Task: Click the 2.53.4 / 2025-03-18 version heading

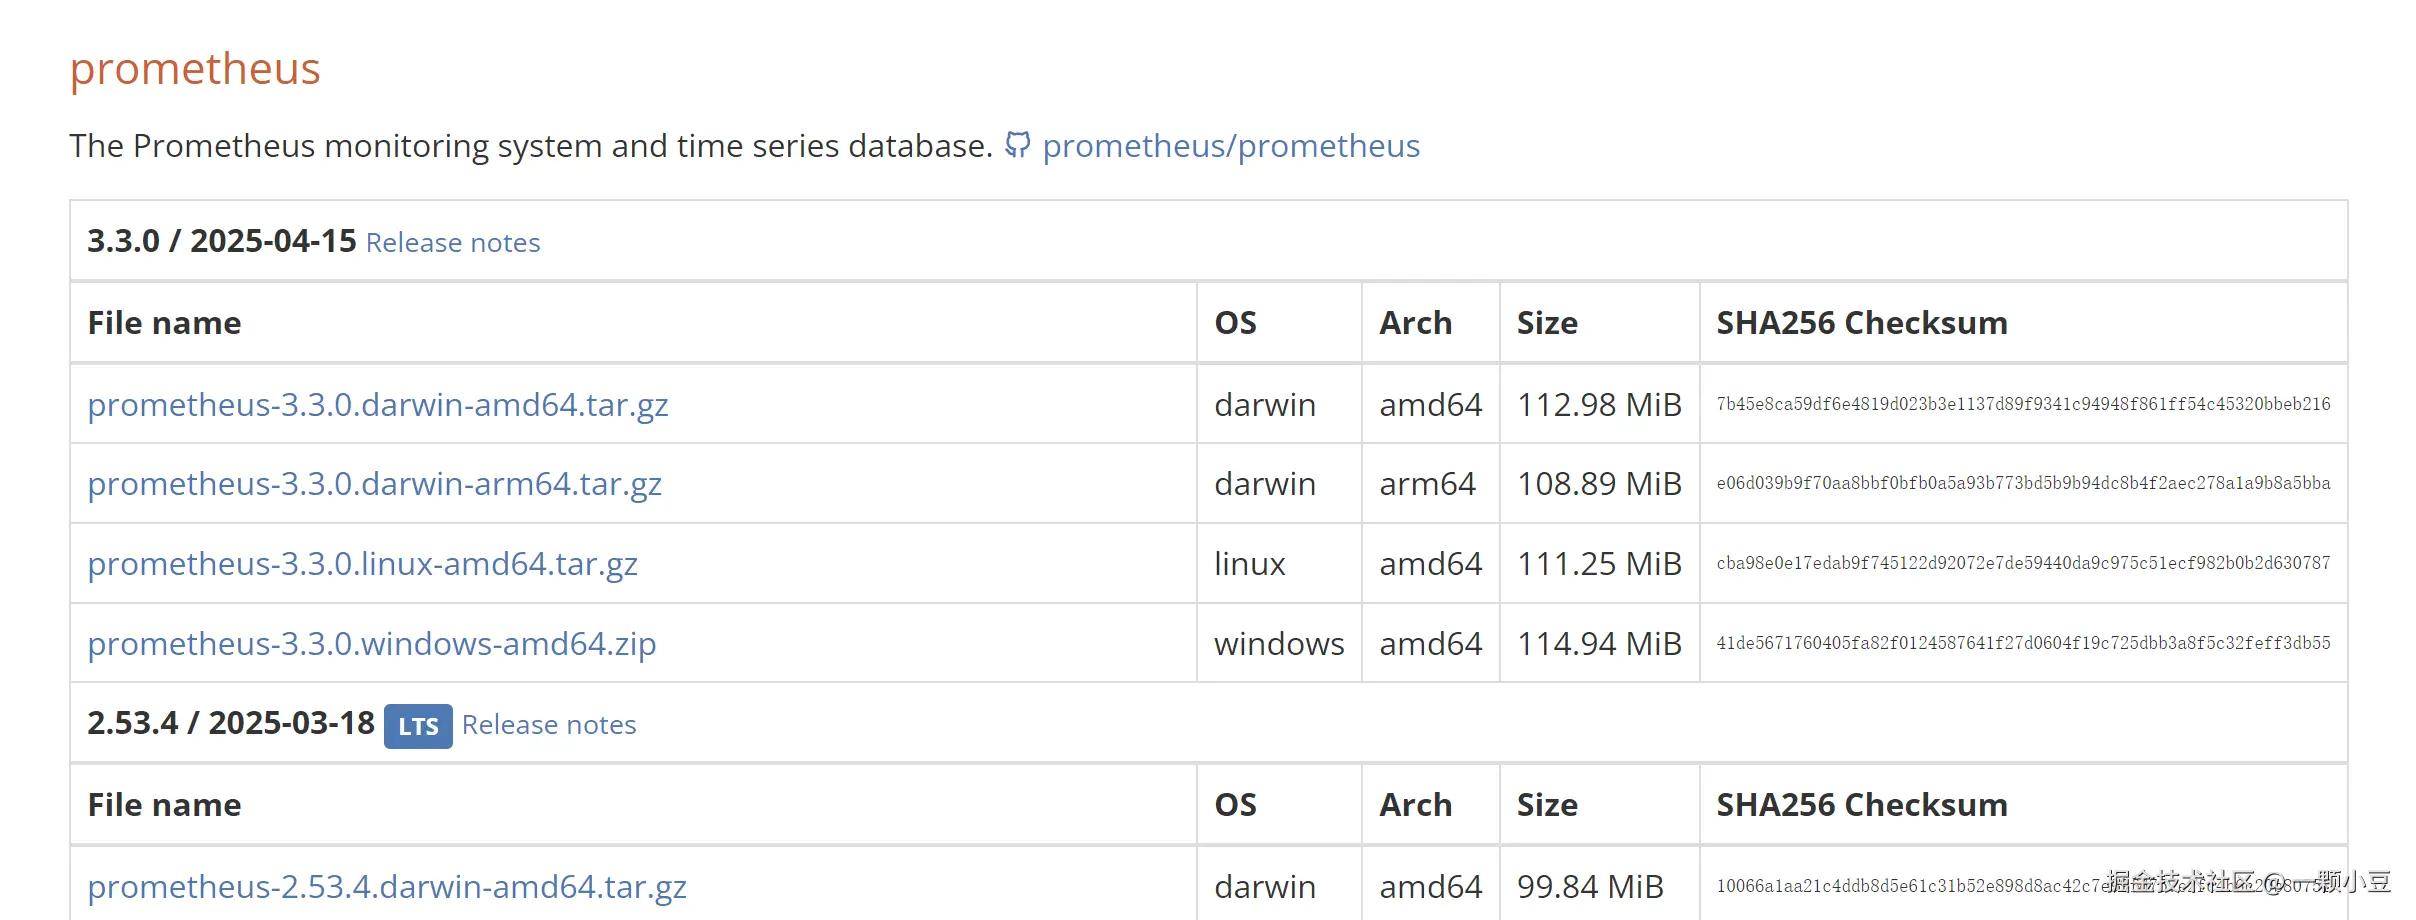Action: pyautogui.click(x=231, y=723)
